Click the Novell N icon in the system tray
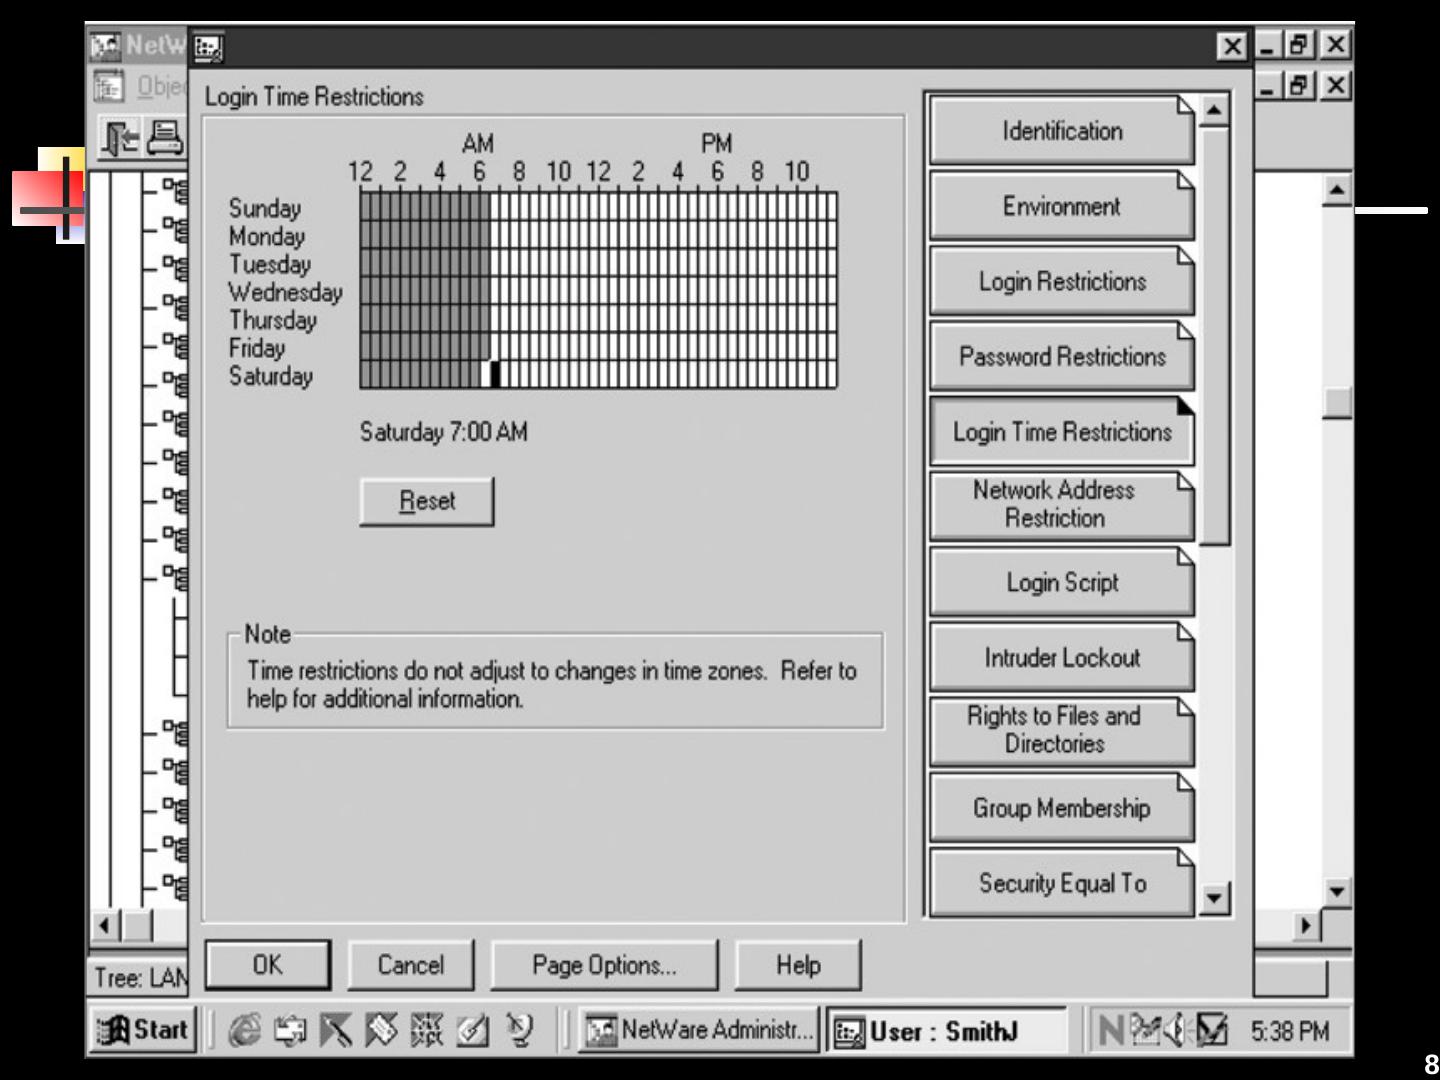 coord(1111,1030)
